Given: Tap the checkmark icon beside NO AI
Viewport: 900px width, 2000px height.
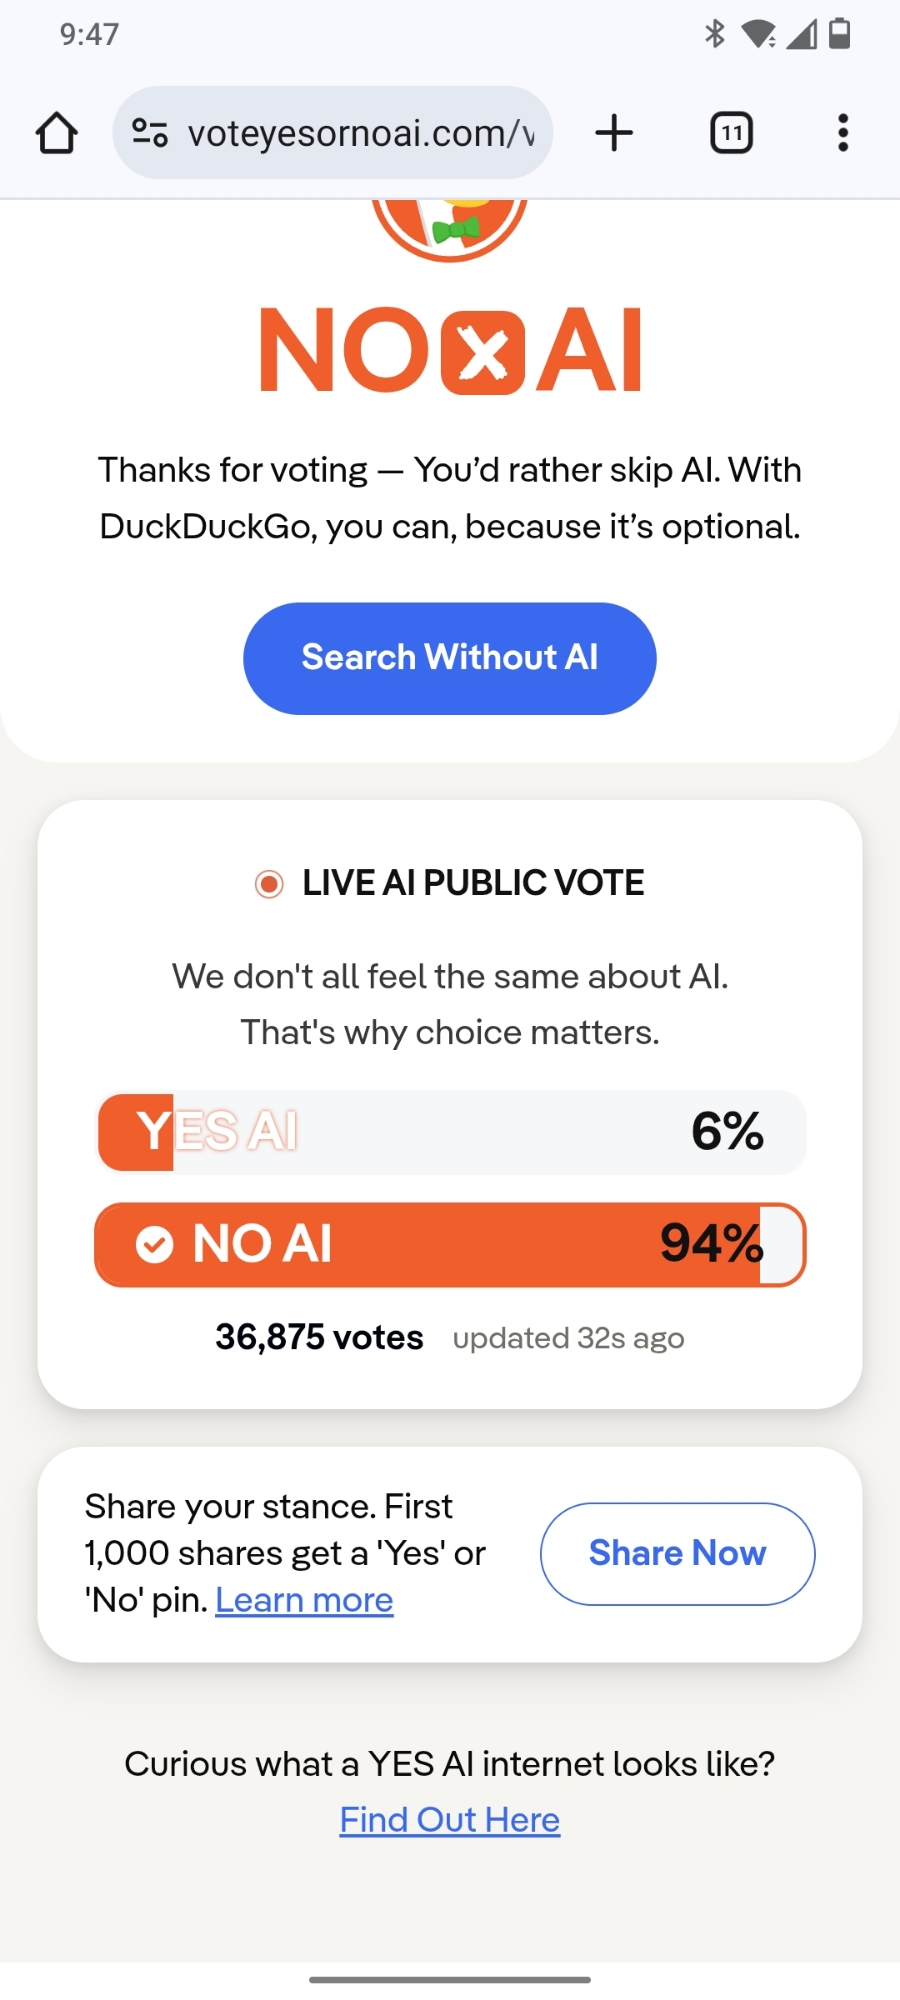Looking at the screenshot, I should (x=155, y=1244).
